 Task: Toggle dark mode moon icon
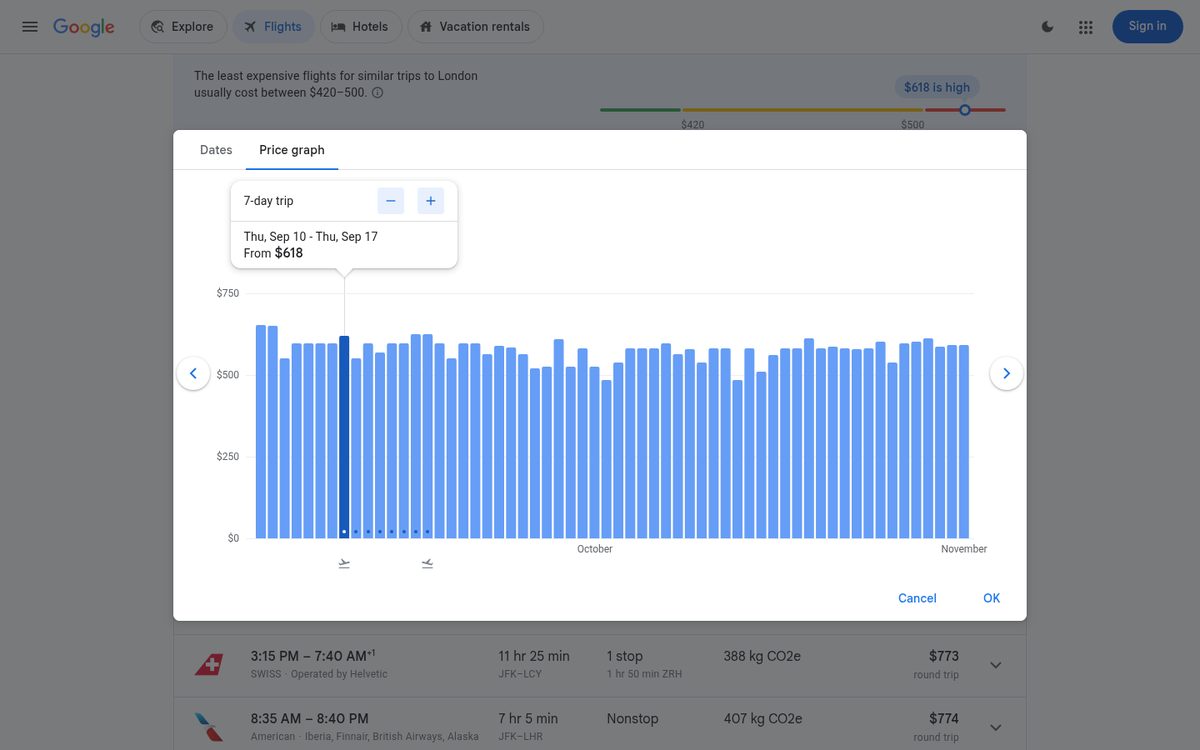pyautogui.click(x=1048, y=27)
